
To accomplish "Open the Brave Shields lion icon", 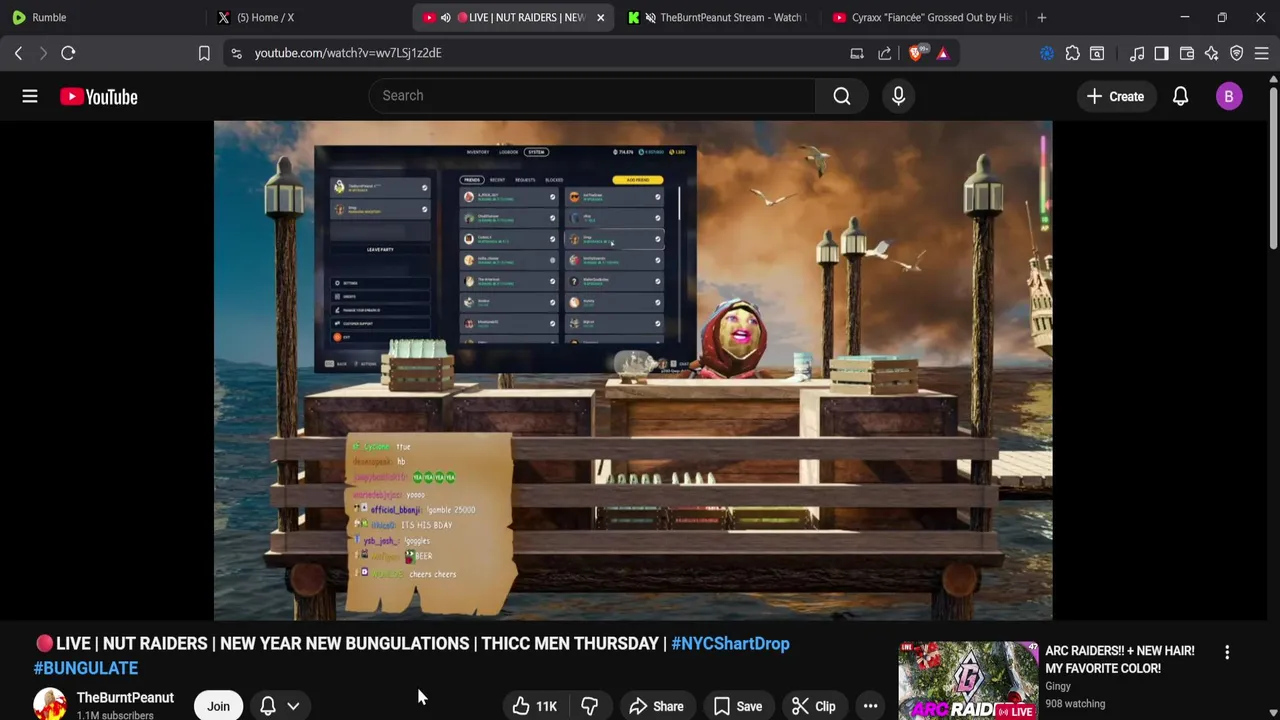I will point(915,53).
